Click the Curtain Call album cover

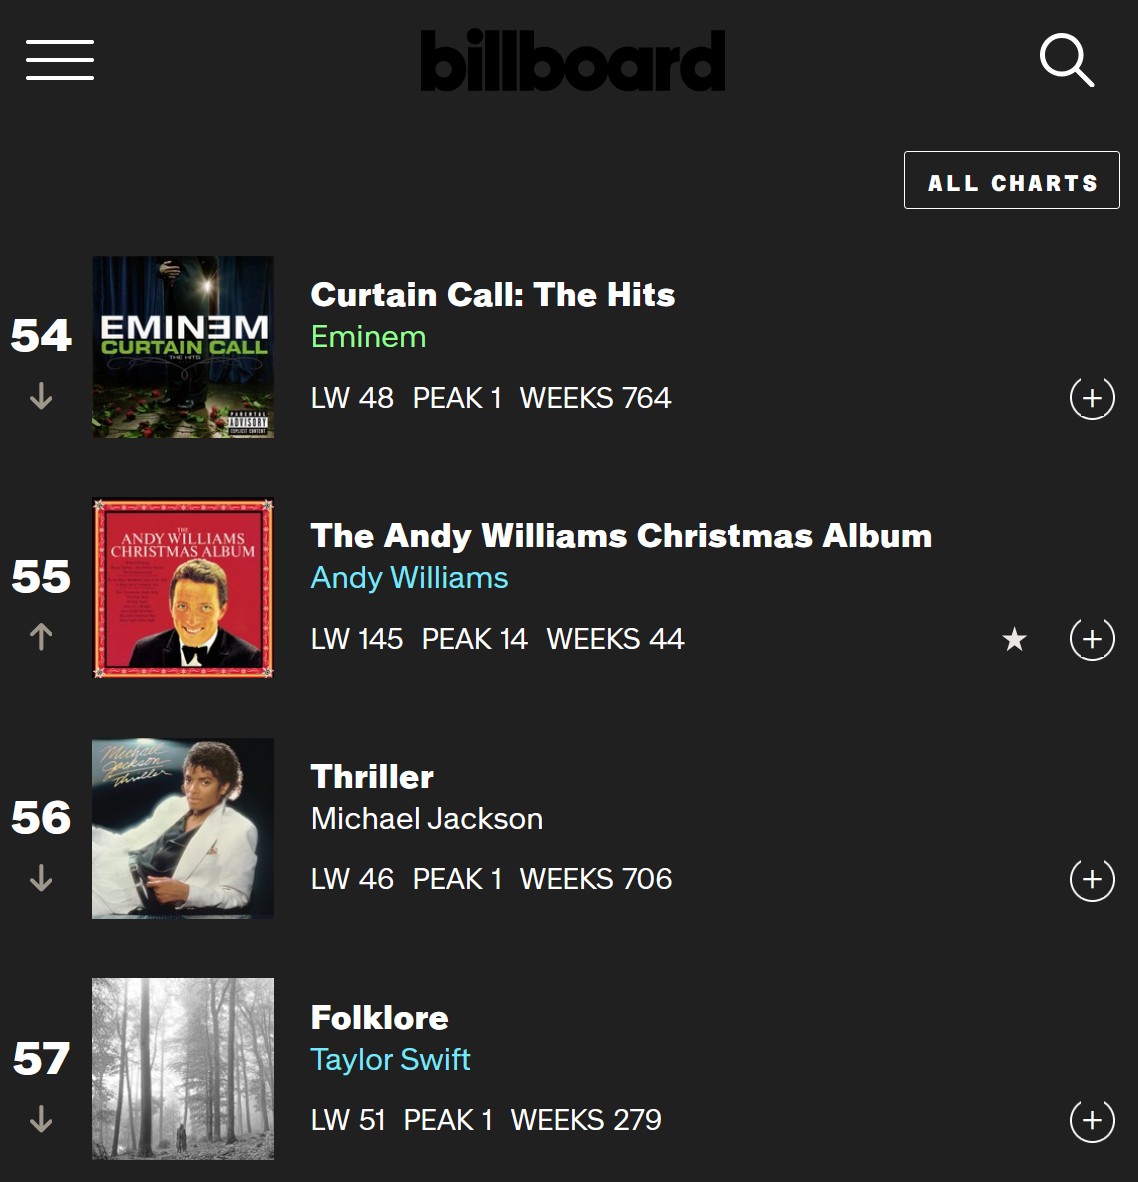pyautogui.click(x=183, y=347)
